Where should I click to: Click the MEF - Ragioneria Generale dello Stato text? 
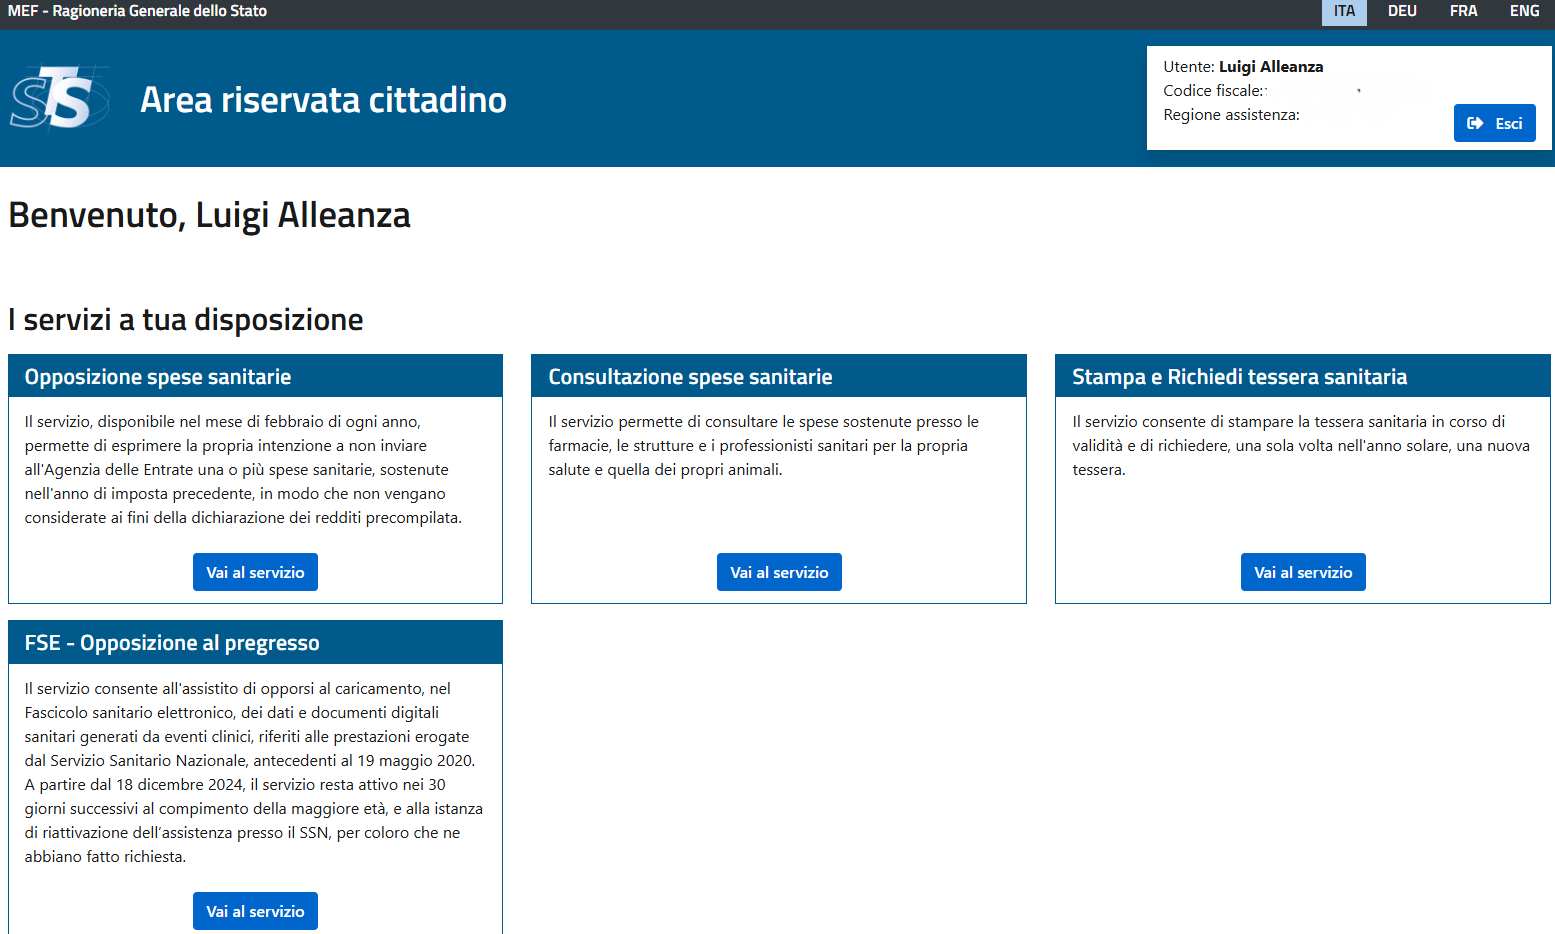tap(137, 12)
